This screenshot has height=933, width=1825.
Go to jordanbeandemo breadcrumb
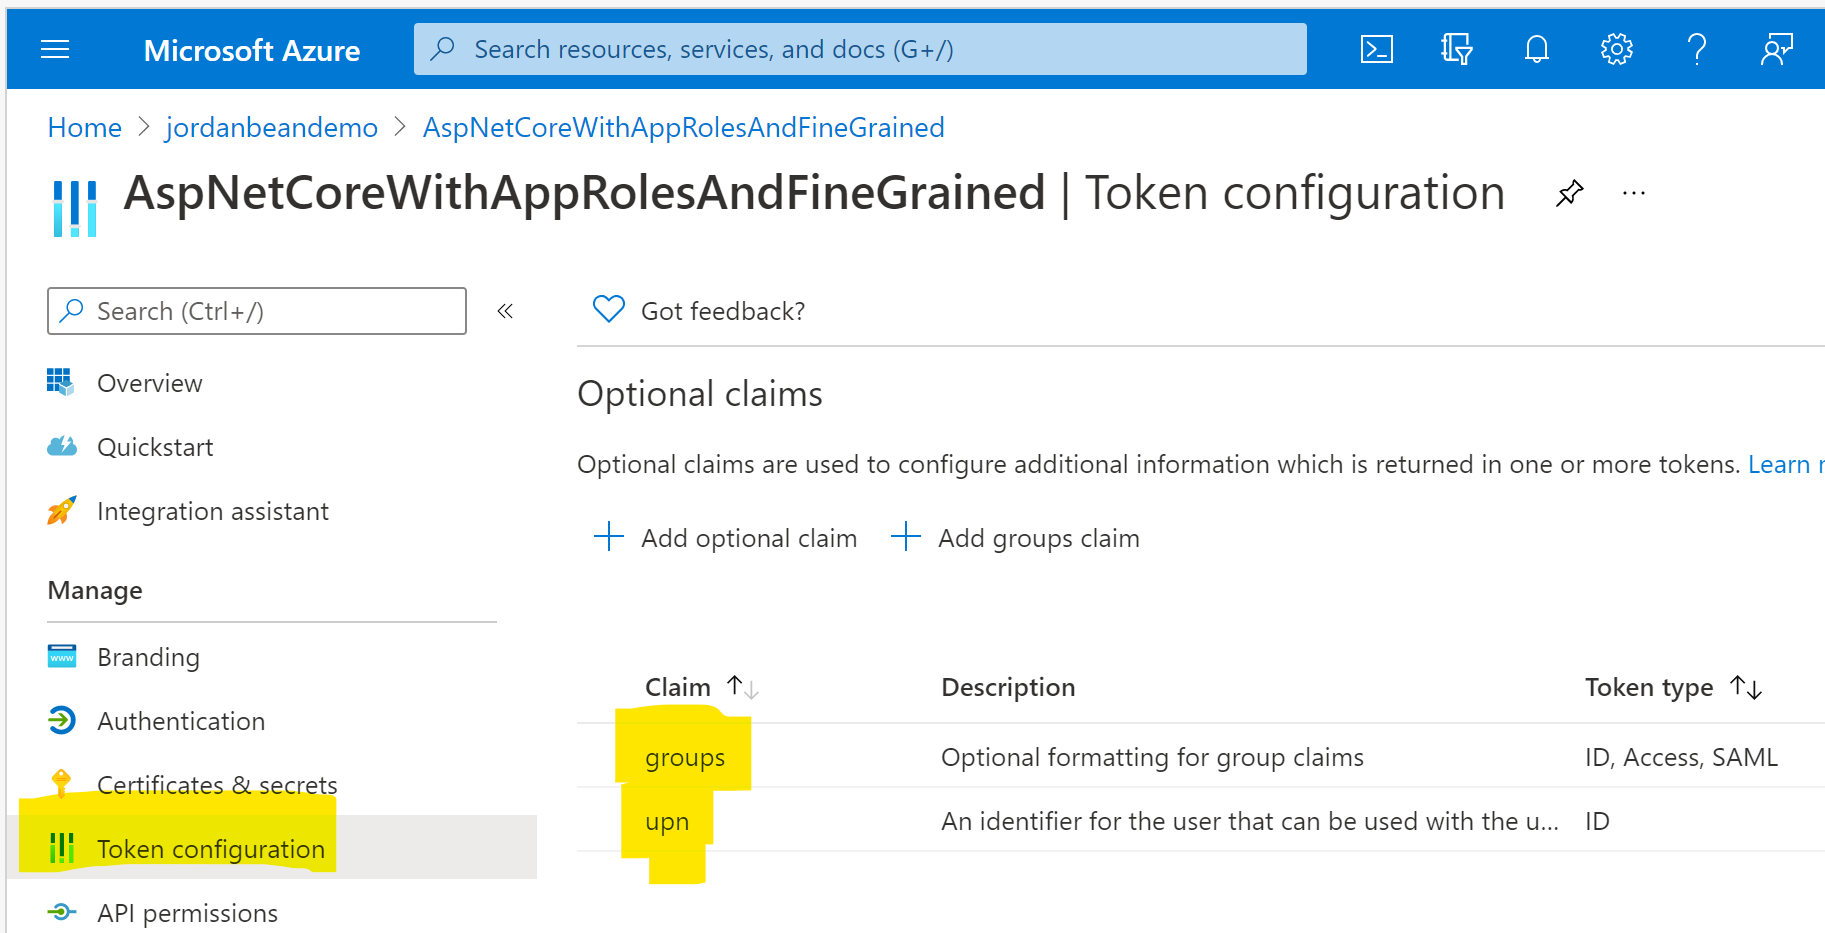click(272, 128)
